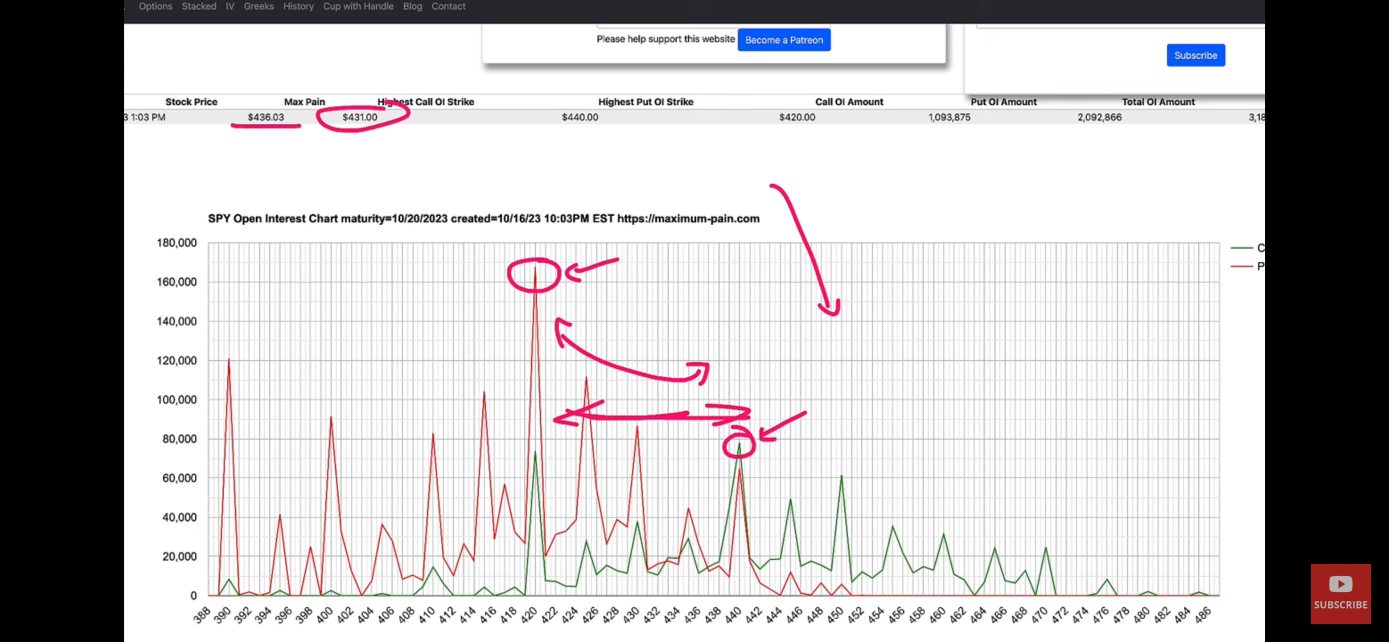Click the Call OI Amount header
1389x642 pixels.
849,102
